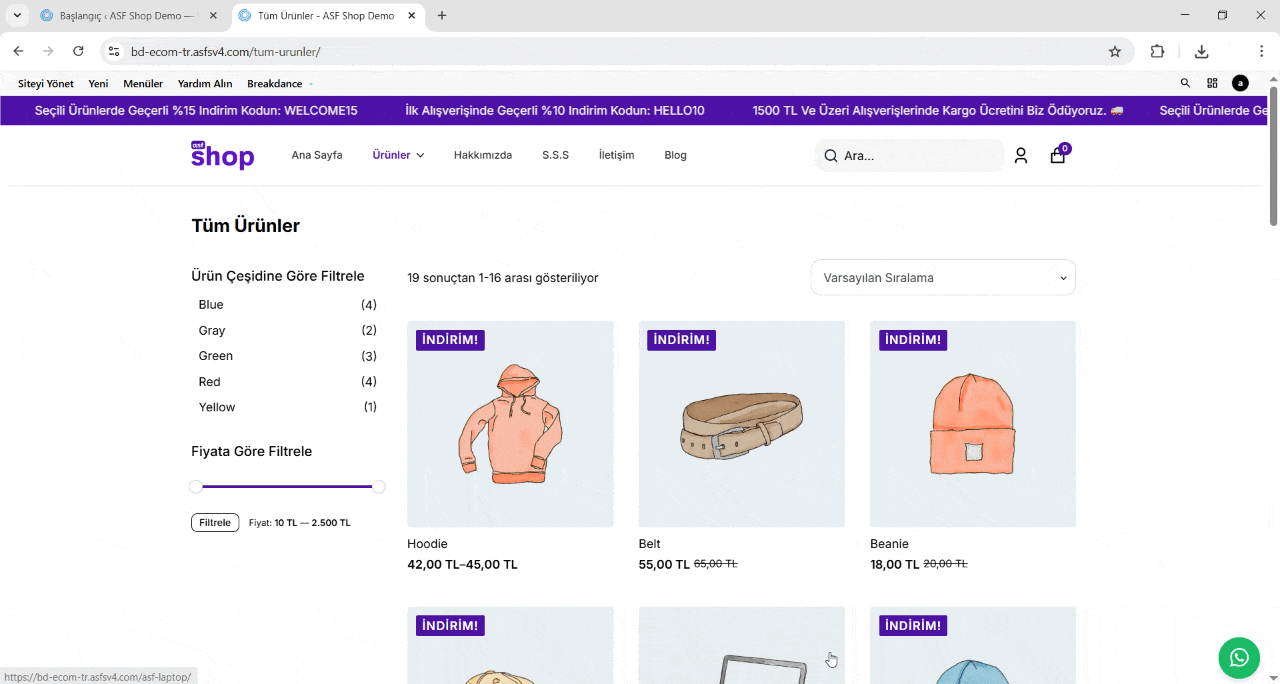This screenshot has width=1280, height=684.
Task: Click the İNDİRİM badge on Belt
Action: pos(682,340)
